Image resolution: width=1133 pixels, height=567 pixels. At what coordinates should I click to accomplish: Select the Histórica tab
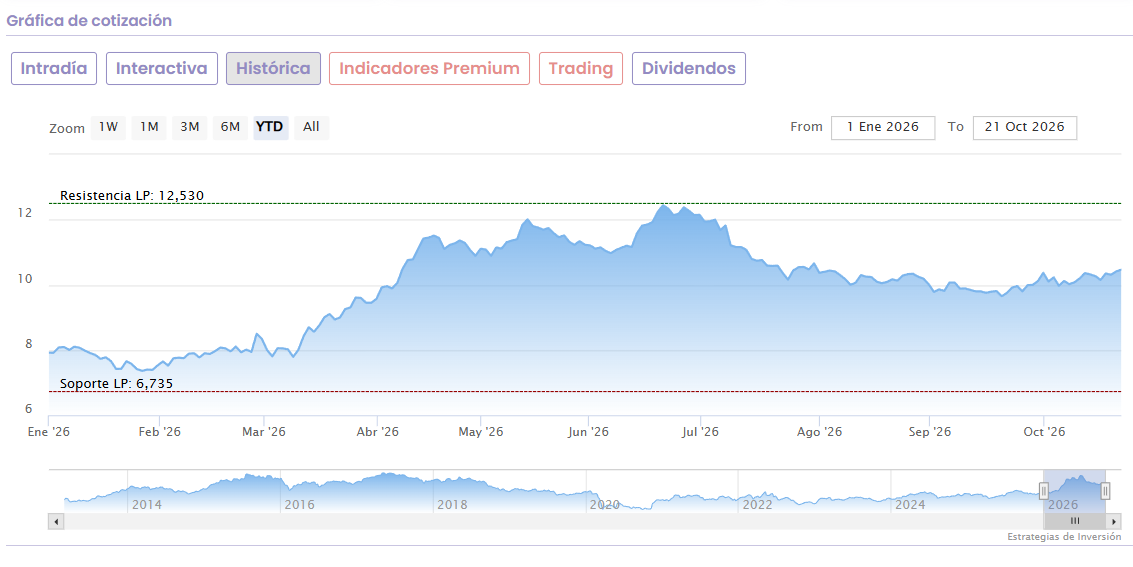[x=273, y=69]
